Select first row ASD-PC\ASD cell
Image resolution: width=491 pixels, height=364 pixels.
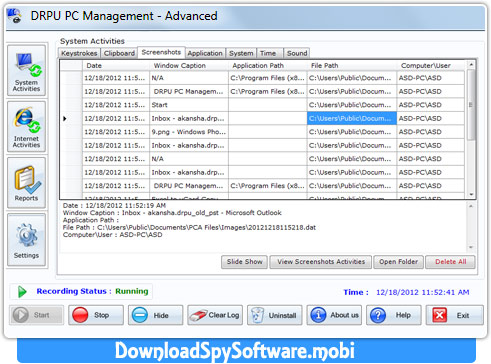pos(431,78)
